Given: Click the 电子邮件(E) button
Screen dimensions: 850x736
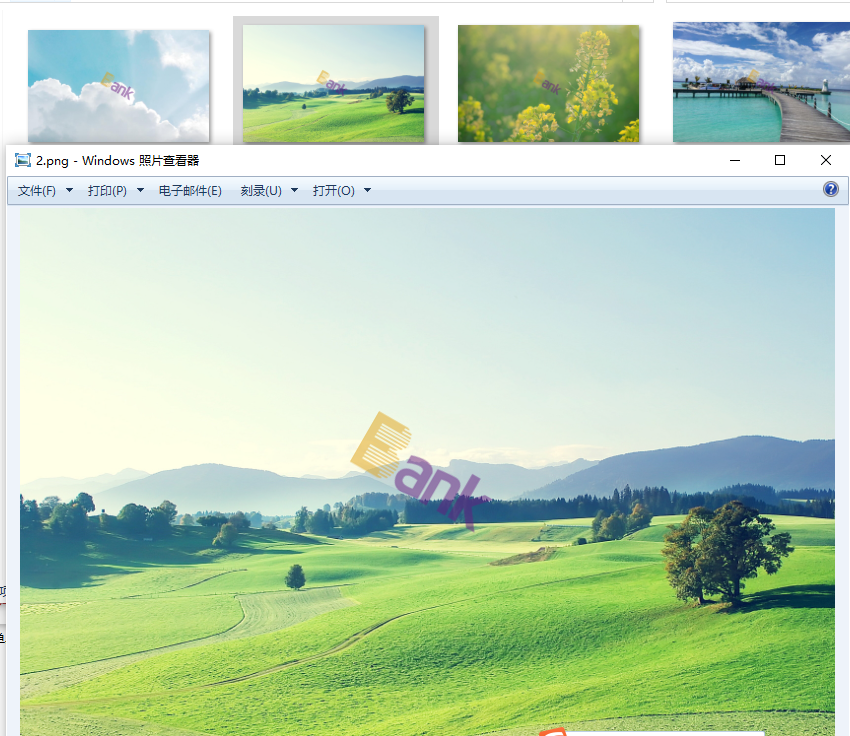Looking at the screenshot, I should point(190,191).
